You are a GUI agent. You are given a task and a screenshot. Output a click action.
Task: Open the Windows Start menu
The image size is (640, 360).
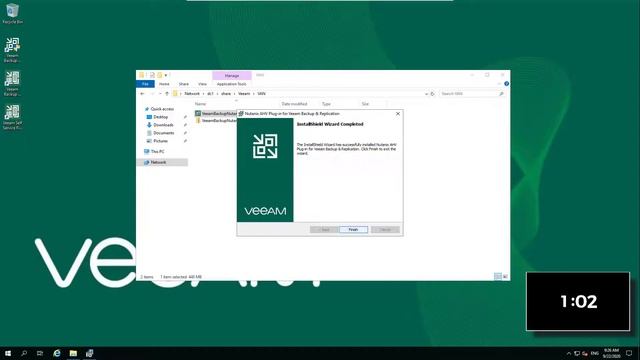8,353
